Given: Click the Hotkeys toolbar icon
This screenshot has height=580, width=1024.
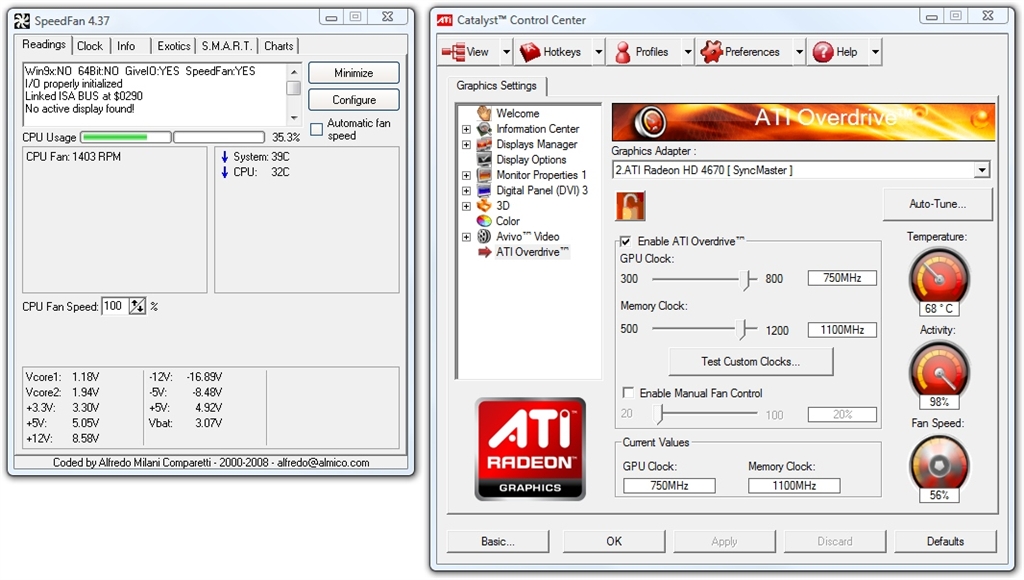Looking at the screenshot, I should click(530, 52).
